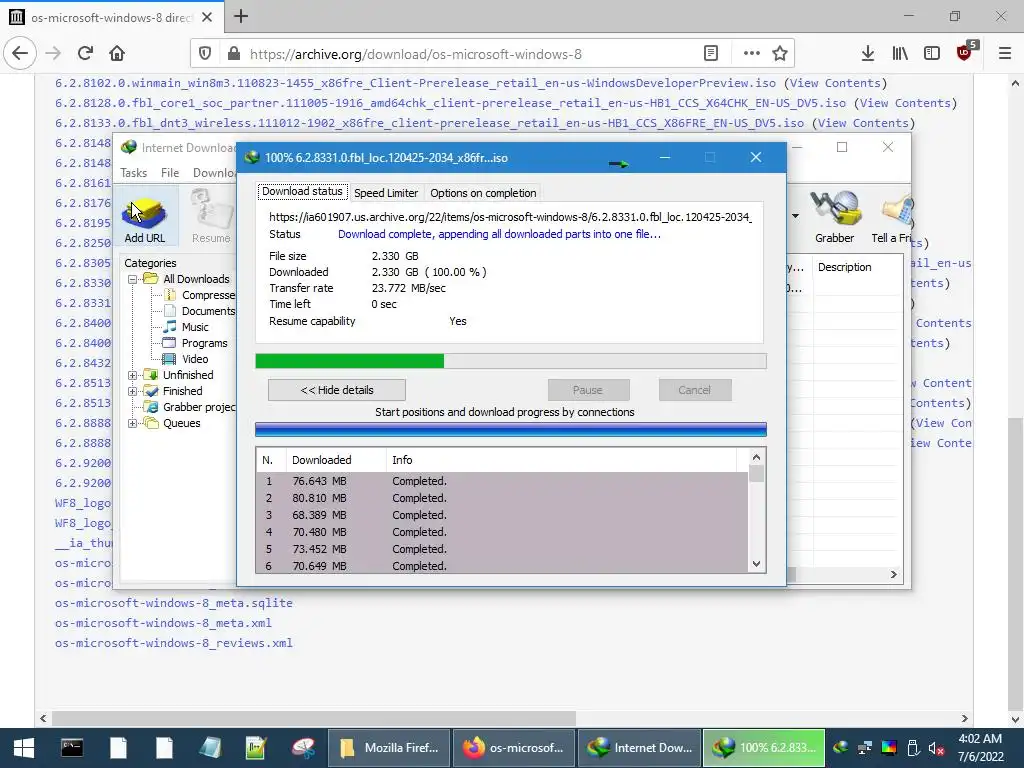Click the Pause button
This screenshot has width=1024, height=768.
tap(588, 390)
